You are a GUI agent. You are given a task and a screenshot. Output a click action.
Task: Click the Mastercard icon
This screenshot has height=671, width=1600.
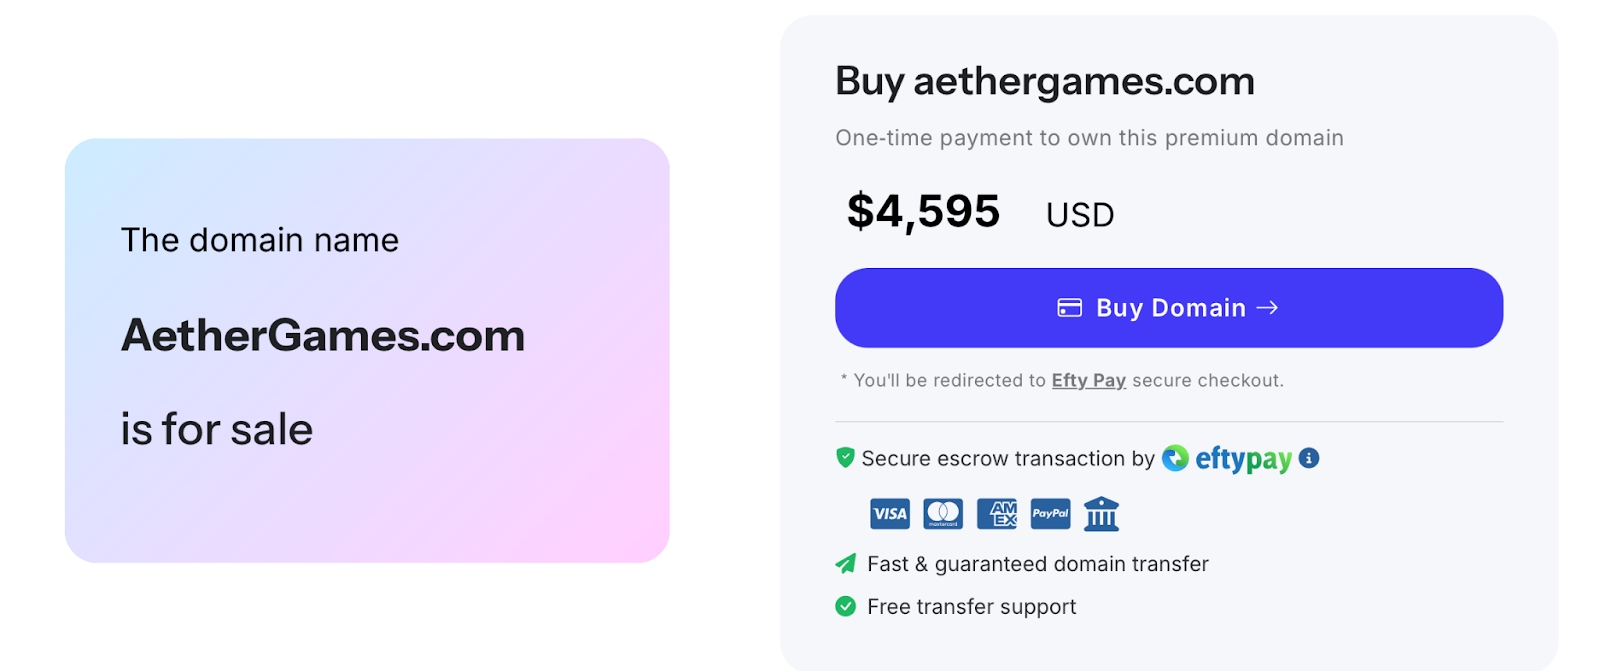[943, 514]
